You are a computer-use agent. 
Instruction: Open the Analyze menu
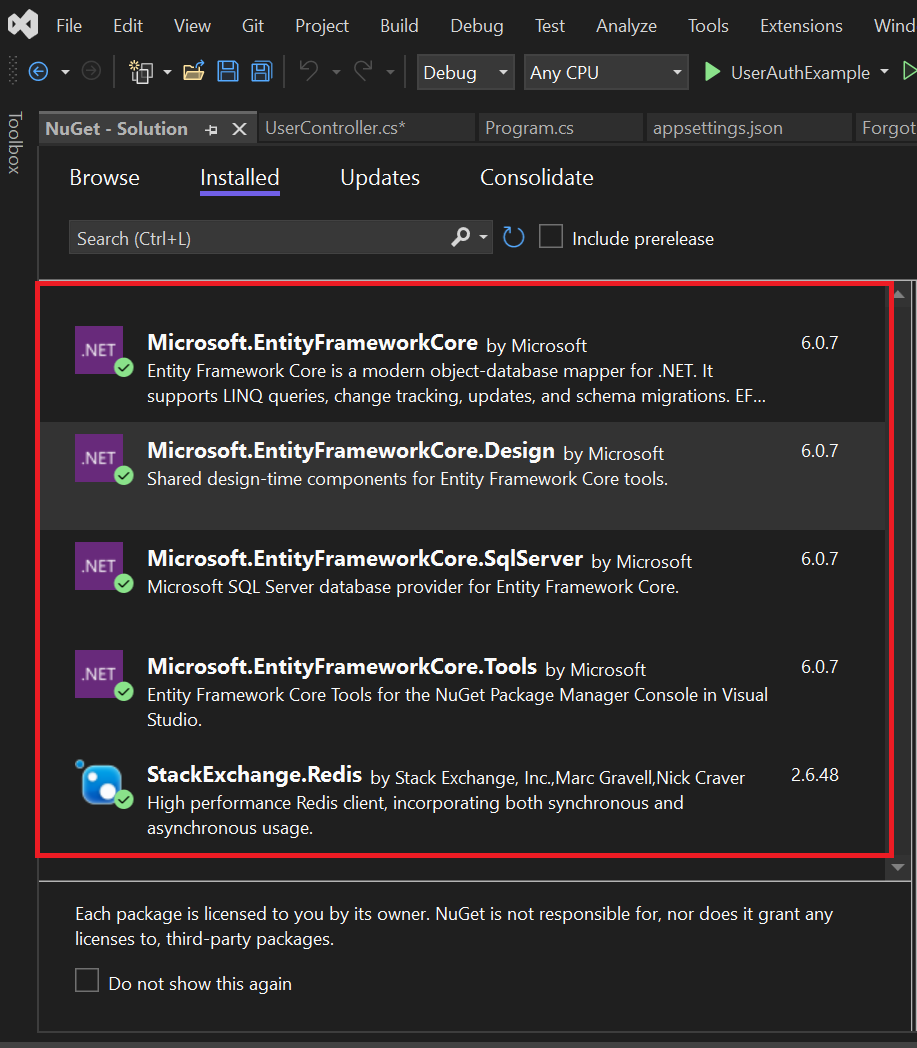626,25
